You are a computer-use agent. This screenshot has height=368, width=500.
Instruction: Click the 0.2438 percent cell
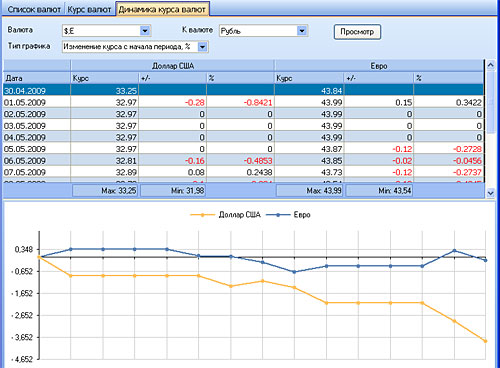[240, 172]
